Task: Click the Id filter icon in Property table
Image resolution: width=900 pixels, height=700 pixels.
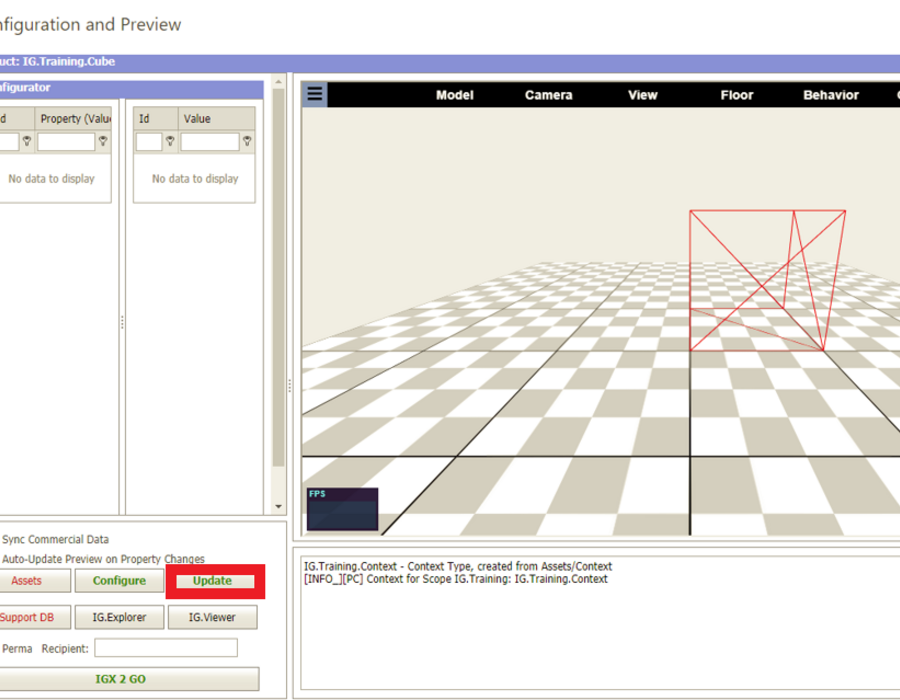Action: pos(26,141)
